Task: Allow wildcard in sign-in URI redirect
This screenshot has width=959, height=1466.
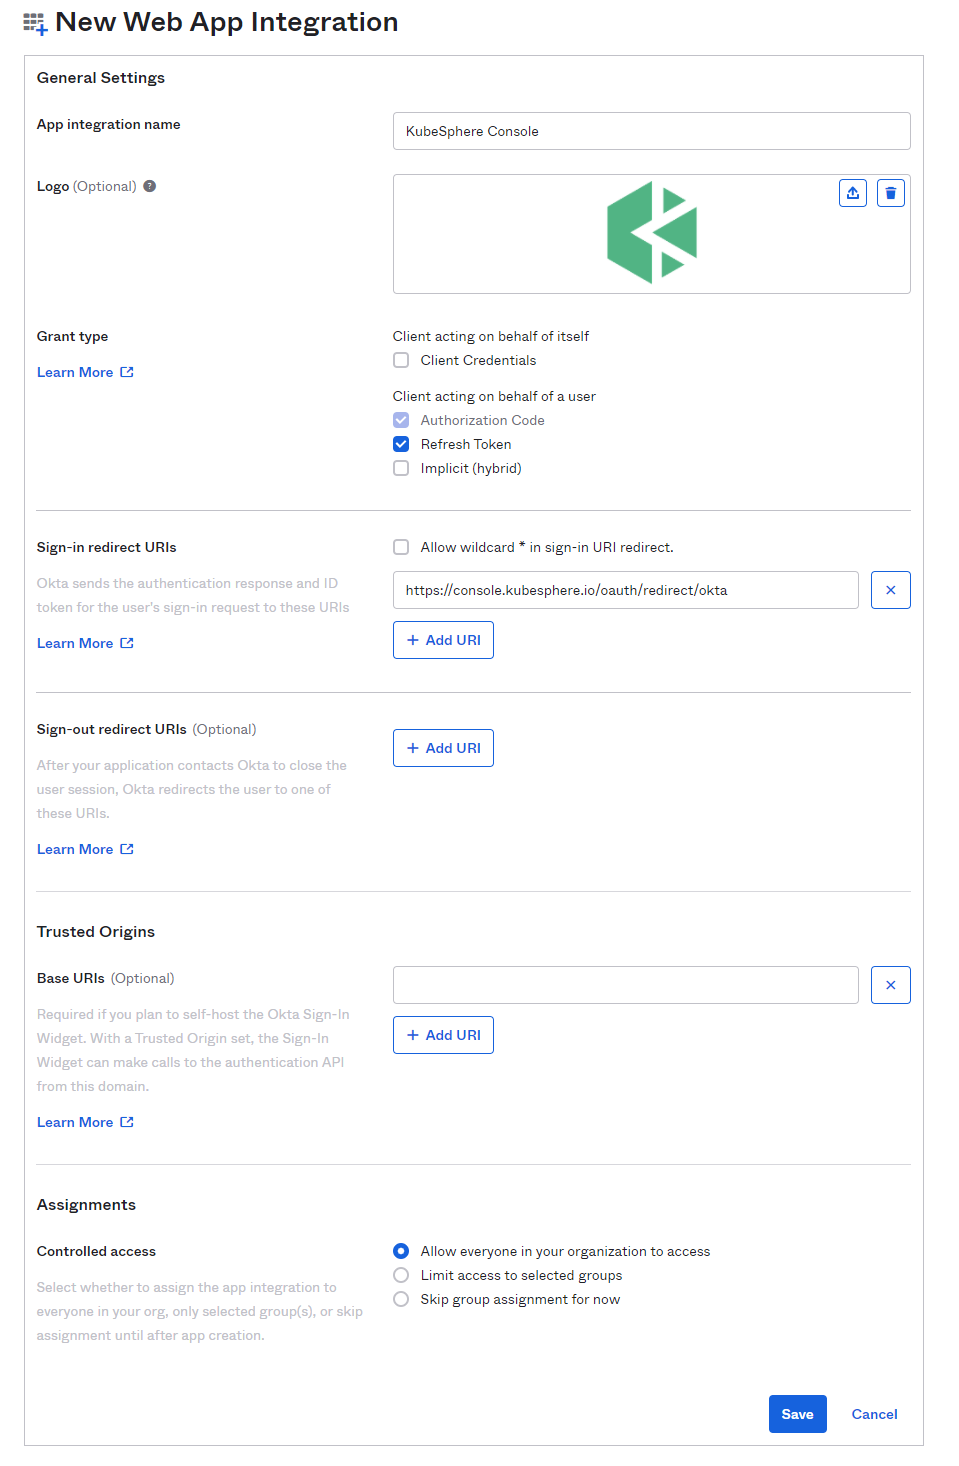Action: click(401, 547)
